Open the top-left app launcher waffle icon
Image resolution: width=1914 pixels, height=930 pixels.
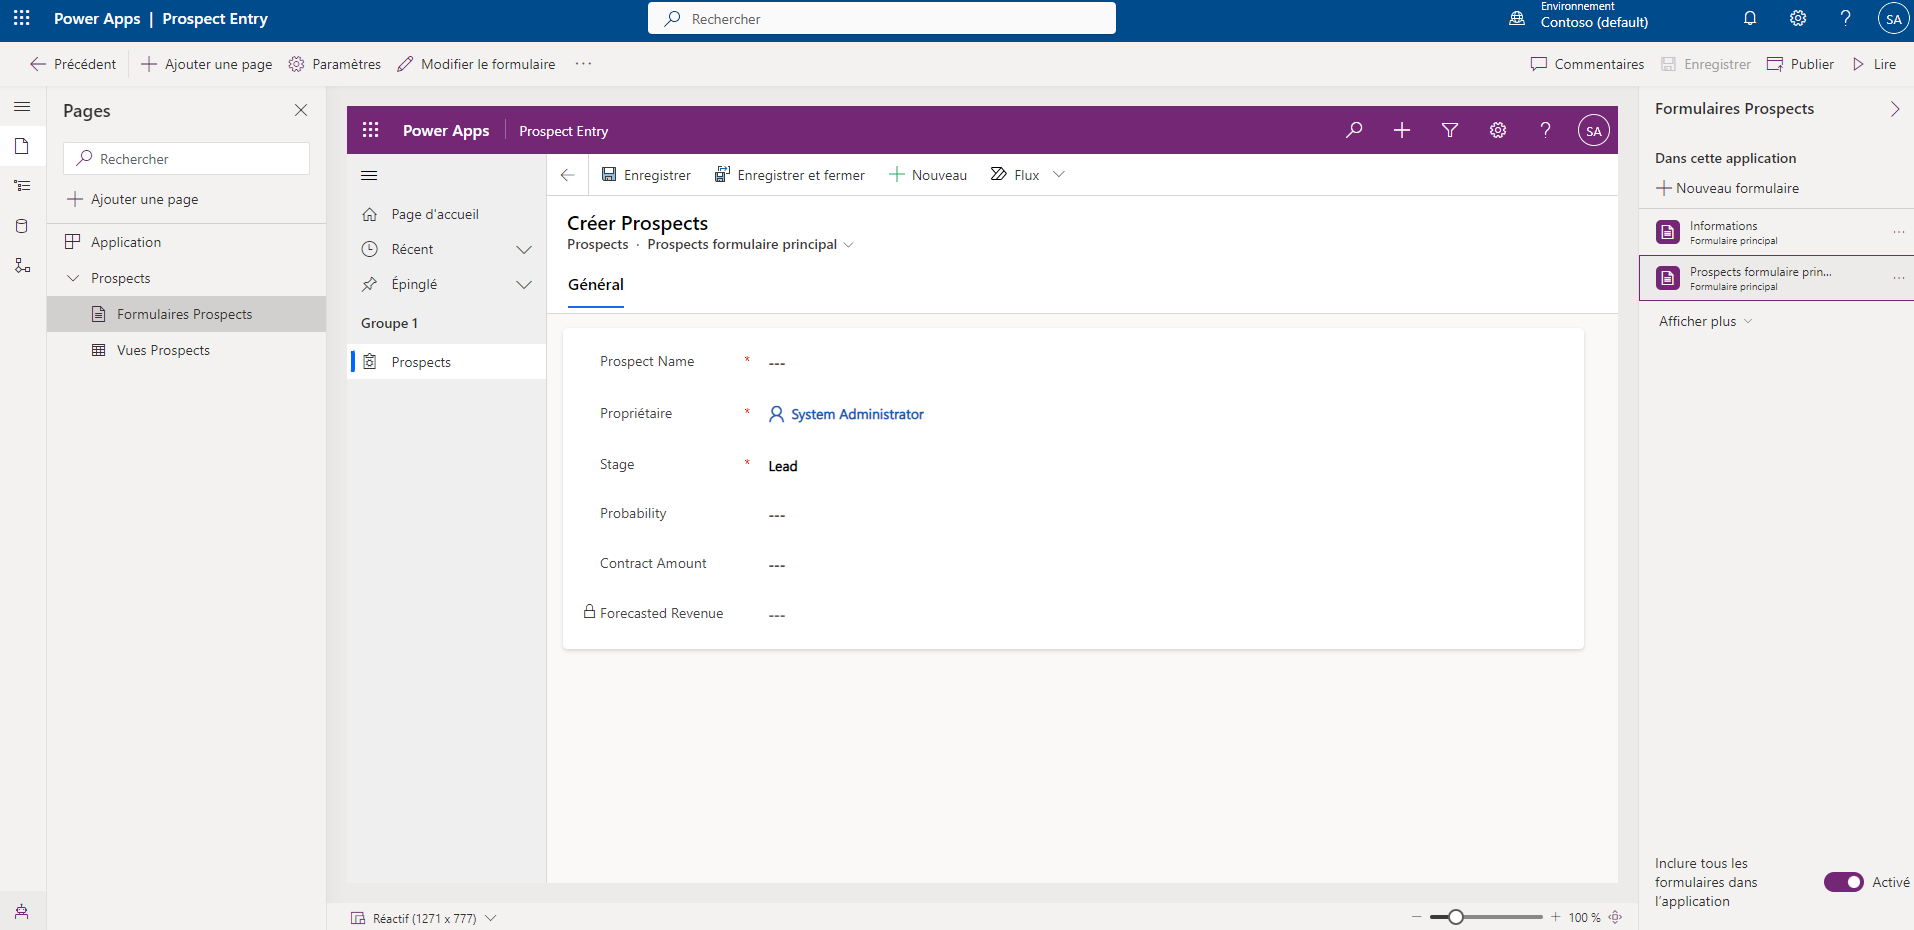click(22, 18)
